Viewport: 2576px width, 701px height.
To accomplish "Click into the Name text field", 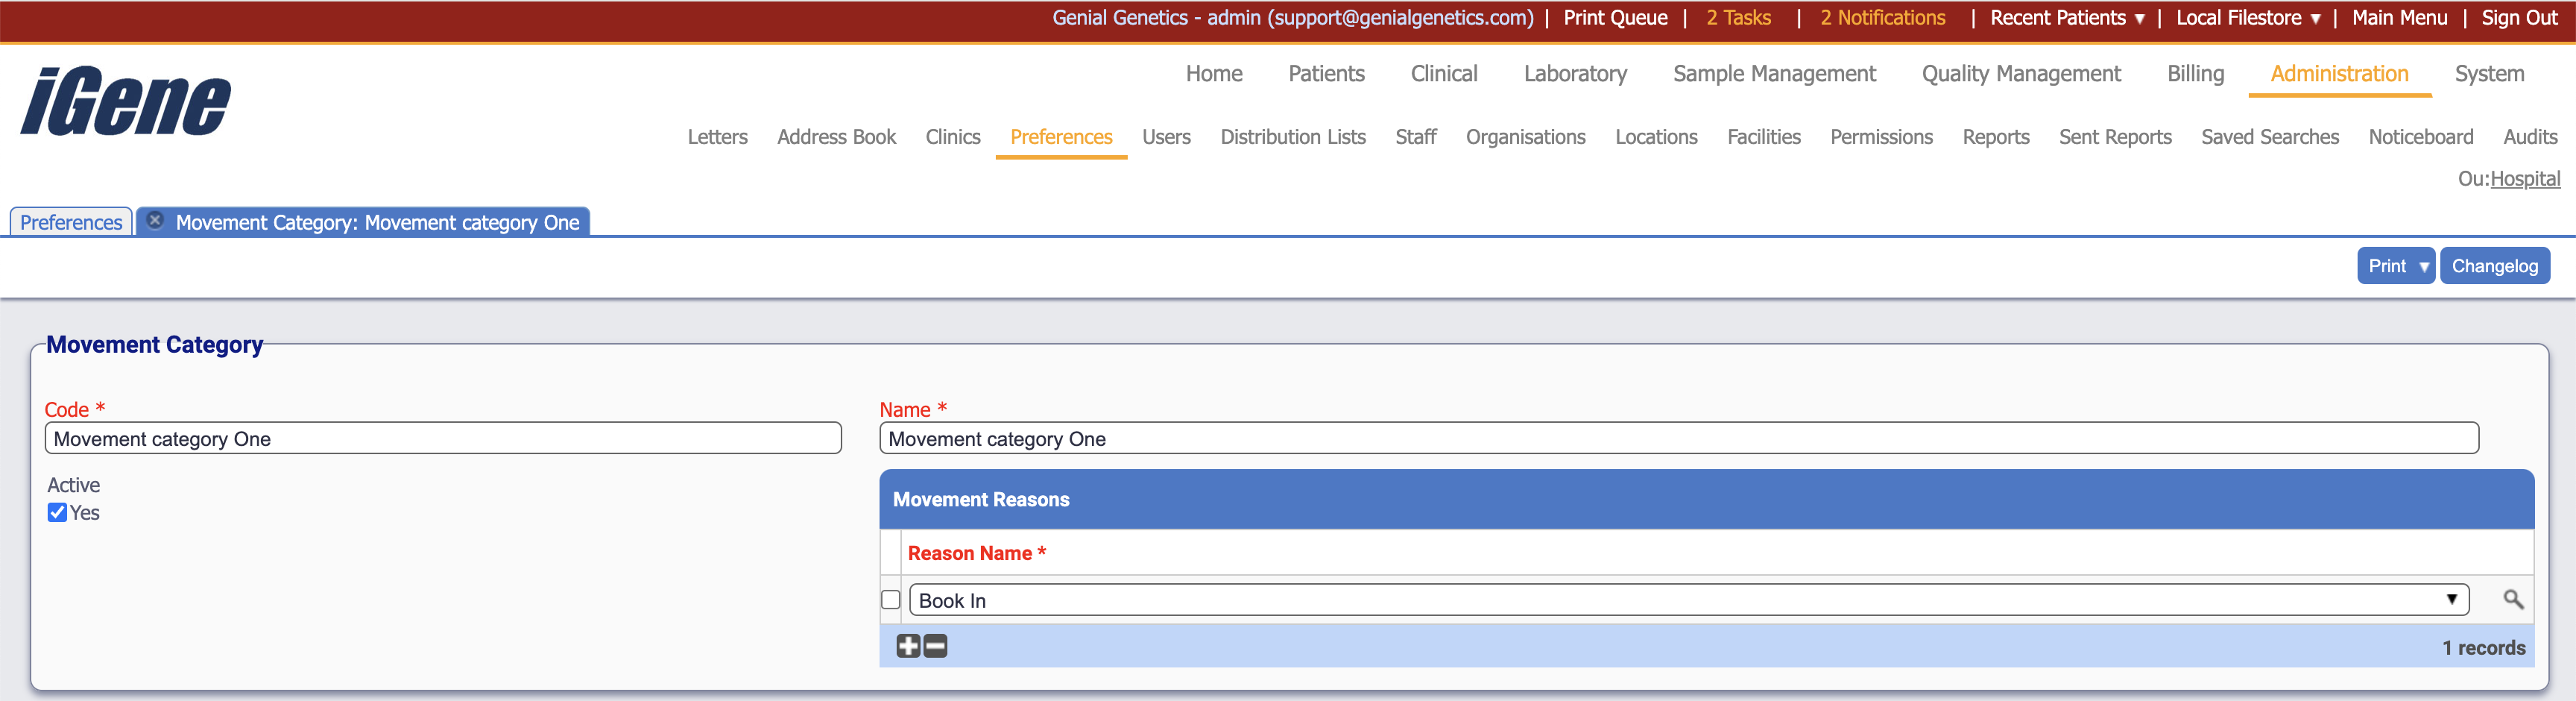I will (x=1678, y=439).
